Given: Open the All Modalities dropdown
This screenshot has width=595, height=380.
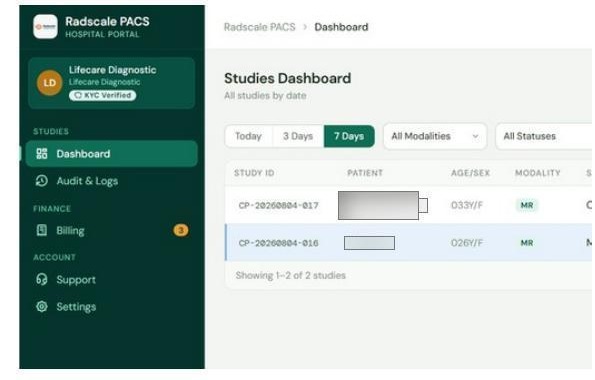Looking at the screenshot, I should tap(435, 136).
